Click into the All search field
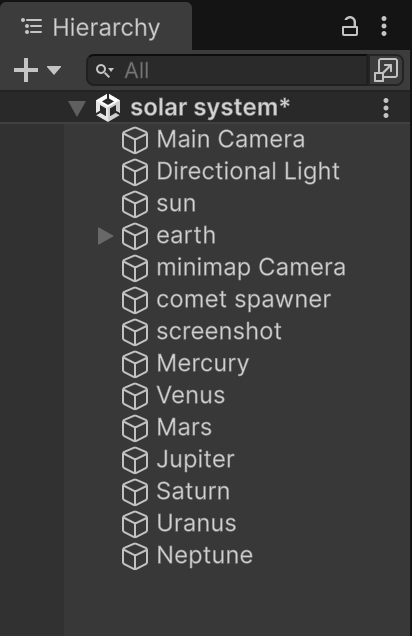The height and width of the screenshot is (636, 412). (227, 70)
